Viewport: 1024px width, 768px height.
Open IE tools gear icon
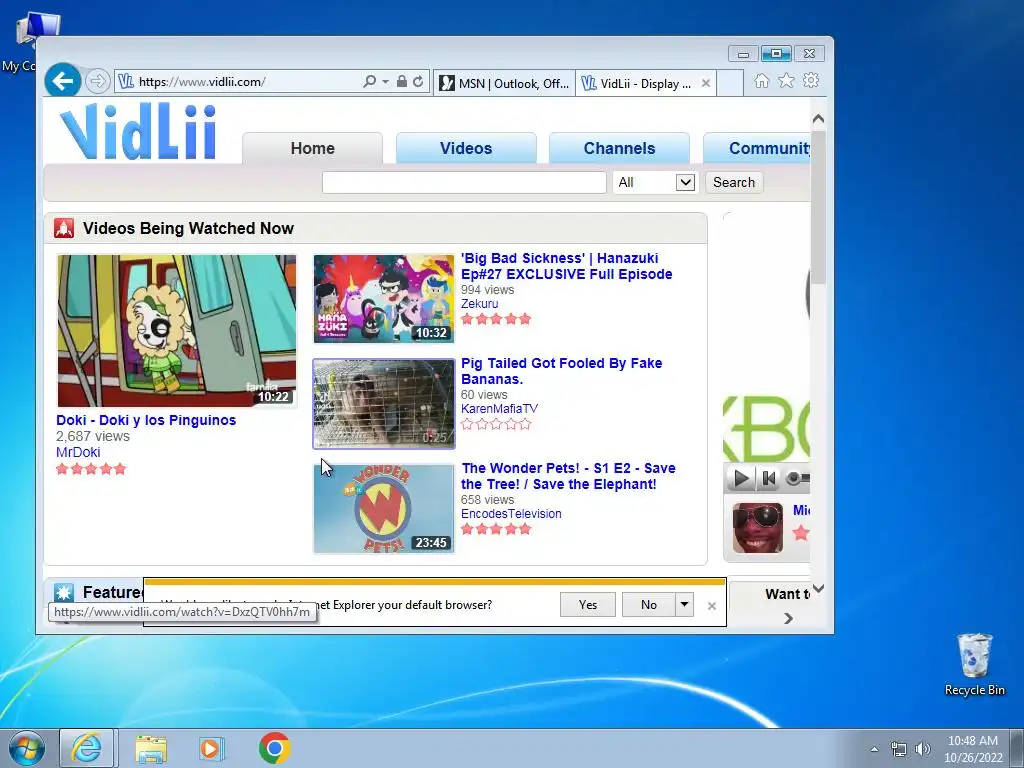point(811,80)
